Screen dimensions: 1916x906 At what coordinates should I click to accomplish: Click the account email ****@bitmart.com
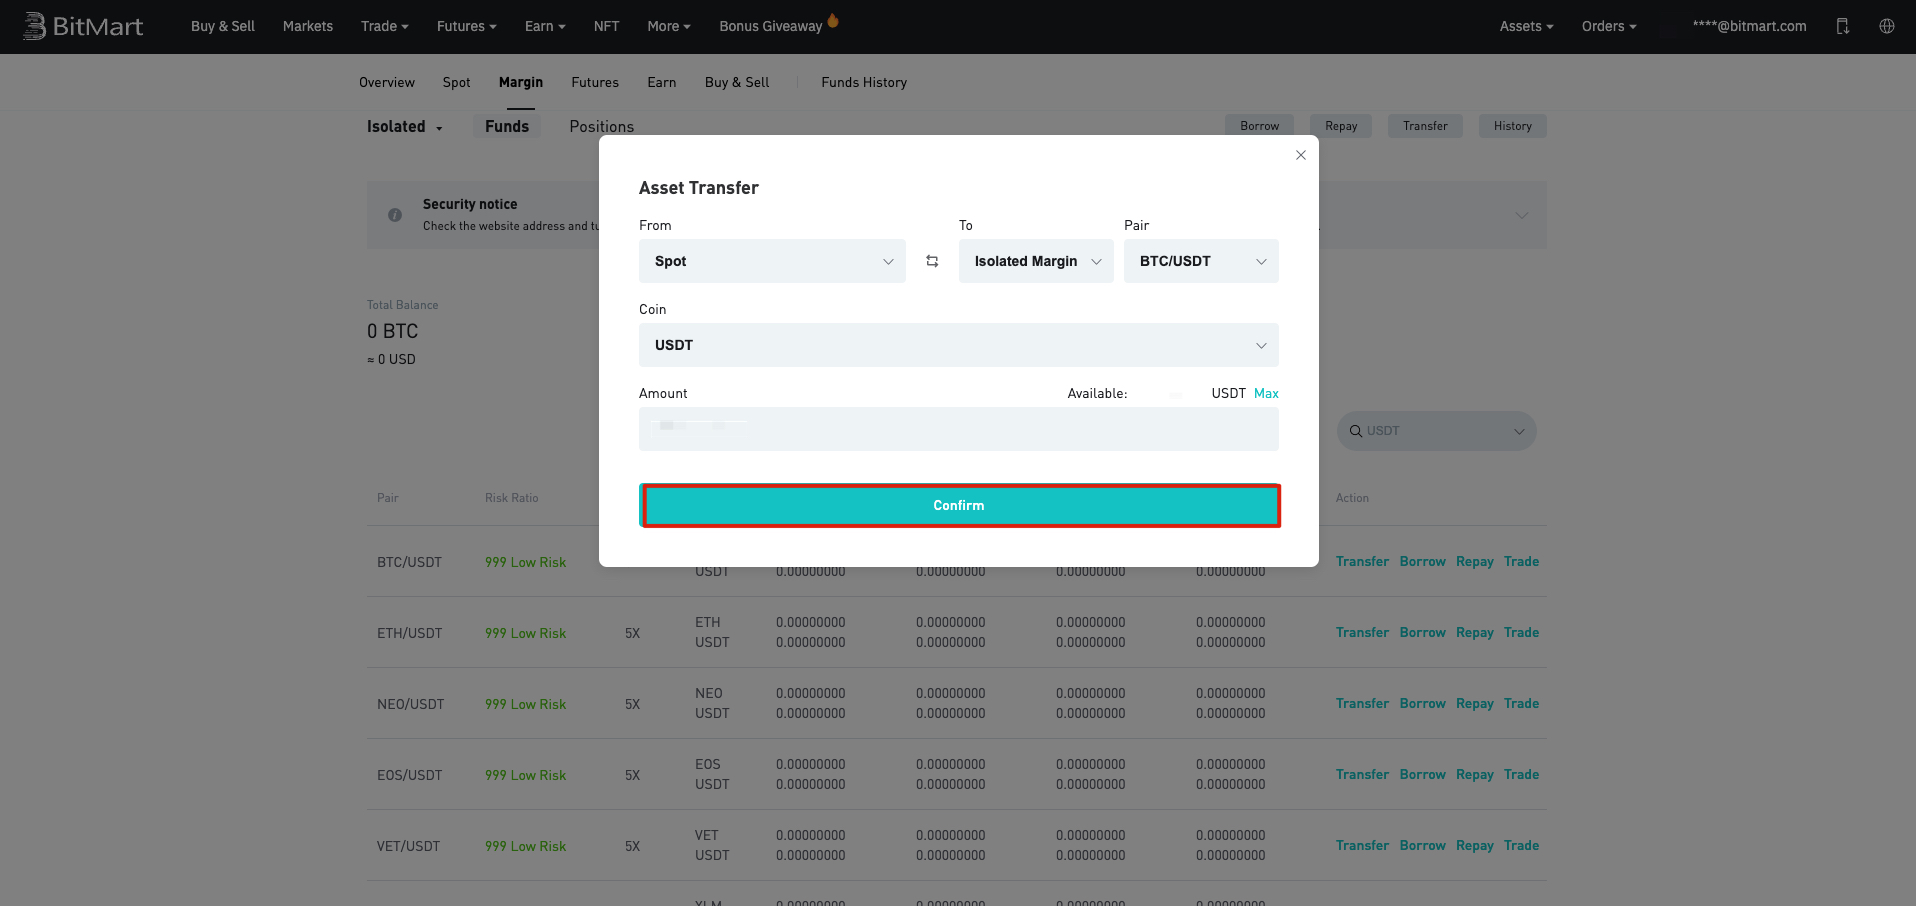(1750, 26)
